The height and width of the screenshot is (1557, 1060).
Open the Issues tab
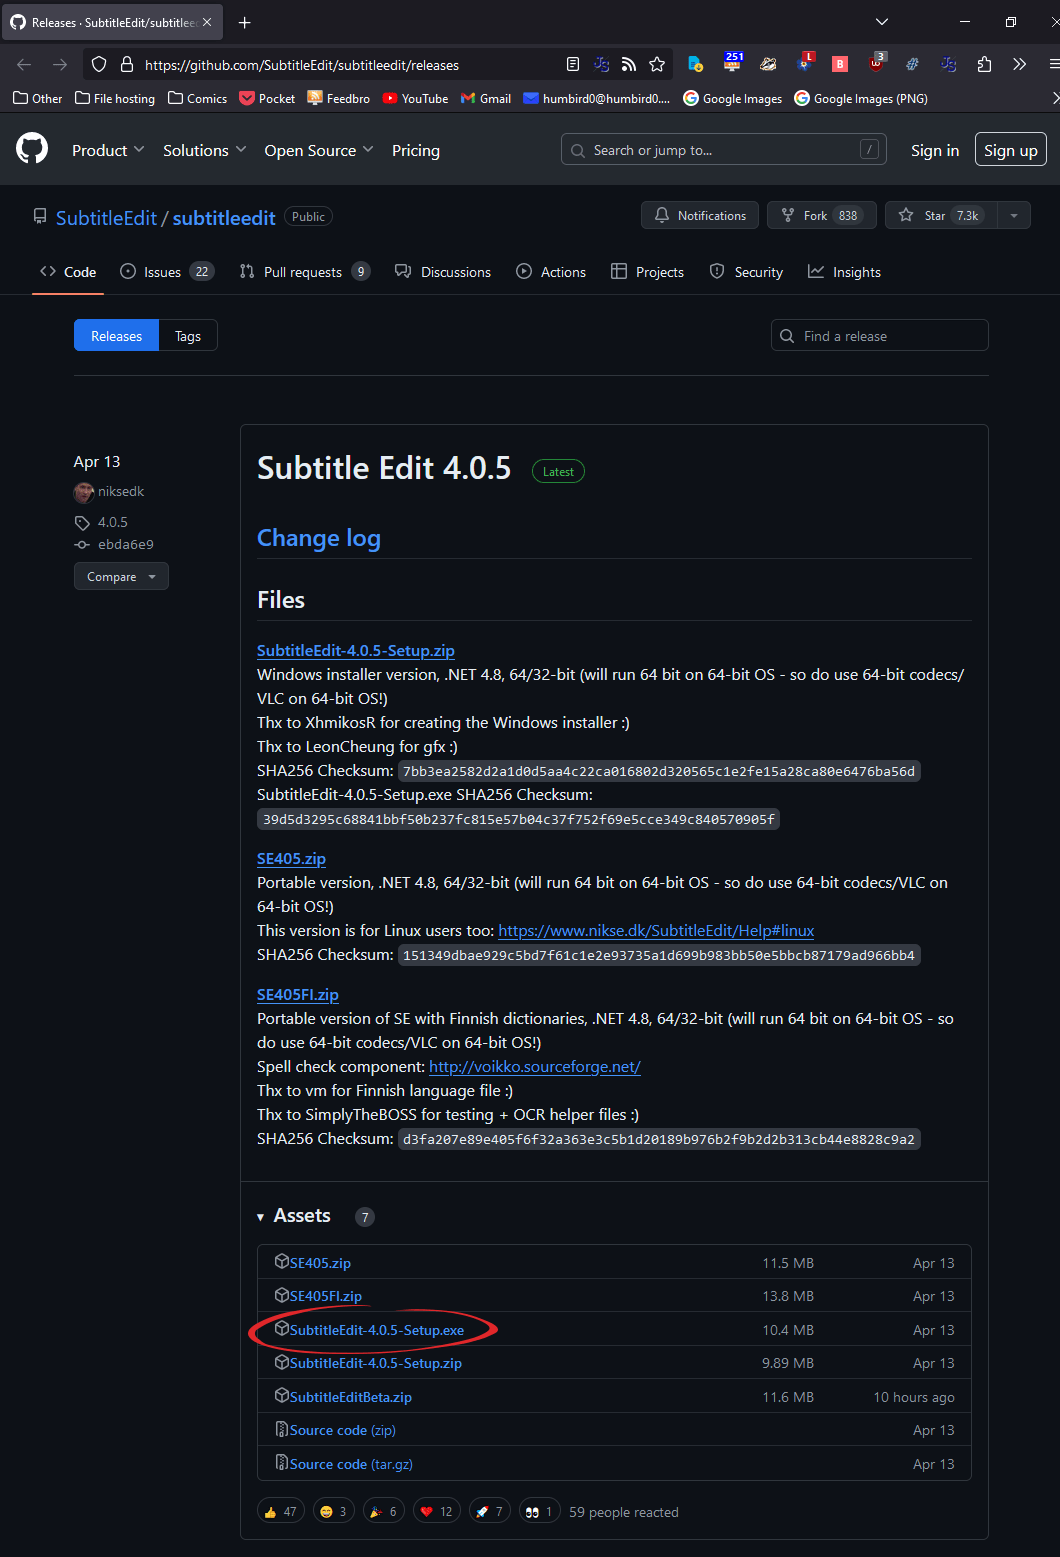pyautogui.click(x=165, y=272)
